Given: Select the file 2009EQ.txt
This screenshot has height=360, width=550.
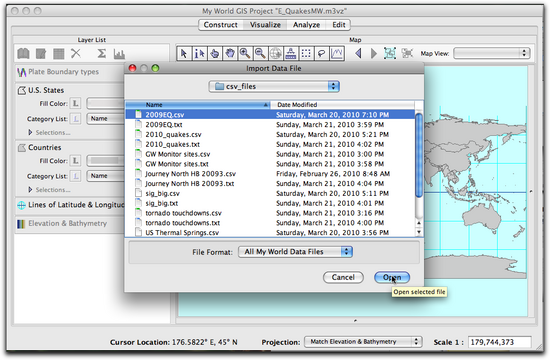Looking at the screenshot, I should [x=270, y=125].
